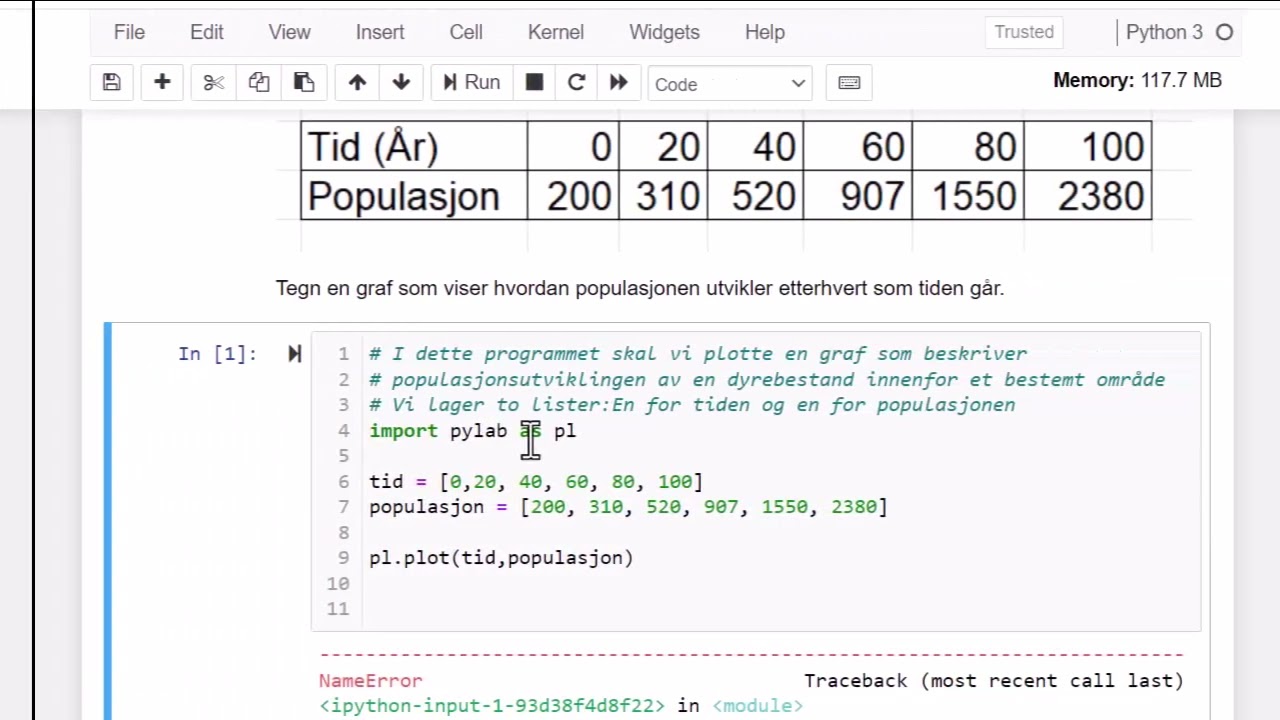Click the Python 3 kernel name
The width and height of the screenshot is (1280, 720).
pos(1164,32)
